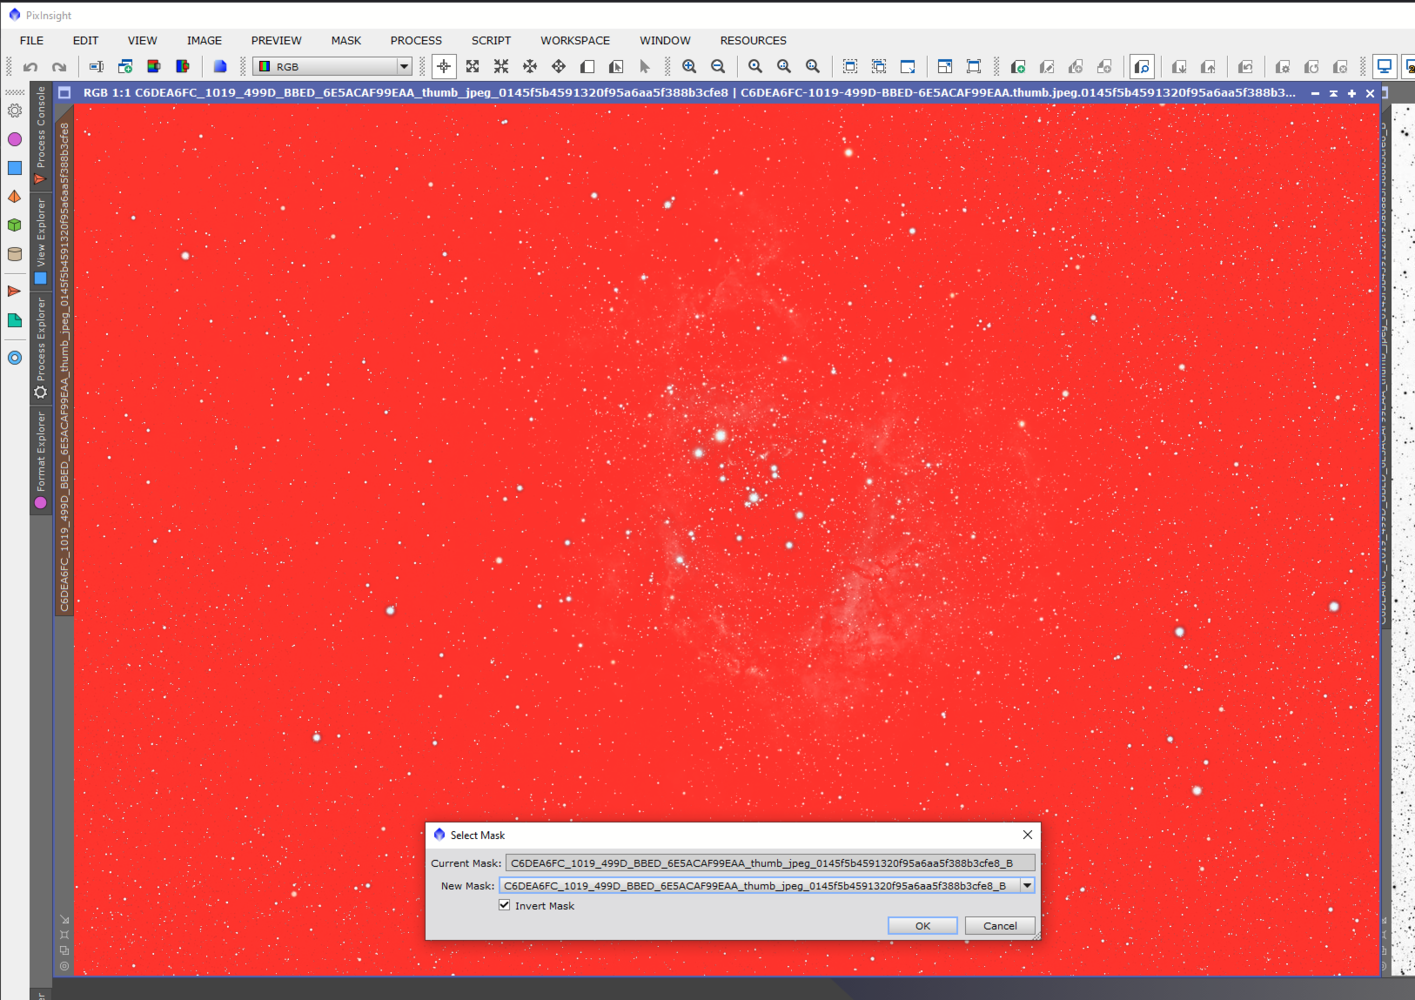Viewport: 1415px width, 1000px height.
Task: Confirm mask selection with OK button
Action: [922, 926]
